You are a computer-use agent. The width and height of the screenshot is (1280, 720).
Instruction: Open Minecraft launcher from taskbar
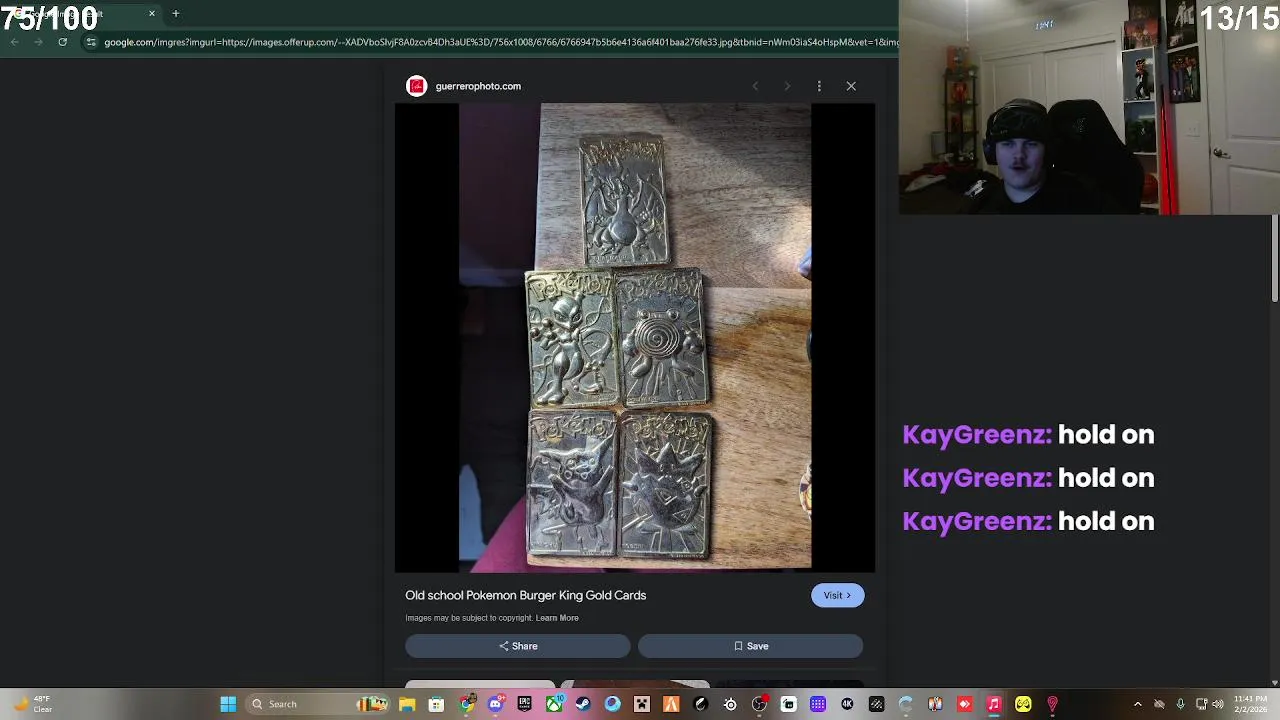(x=641, y=704)
